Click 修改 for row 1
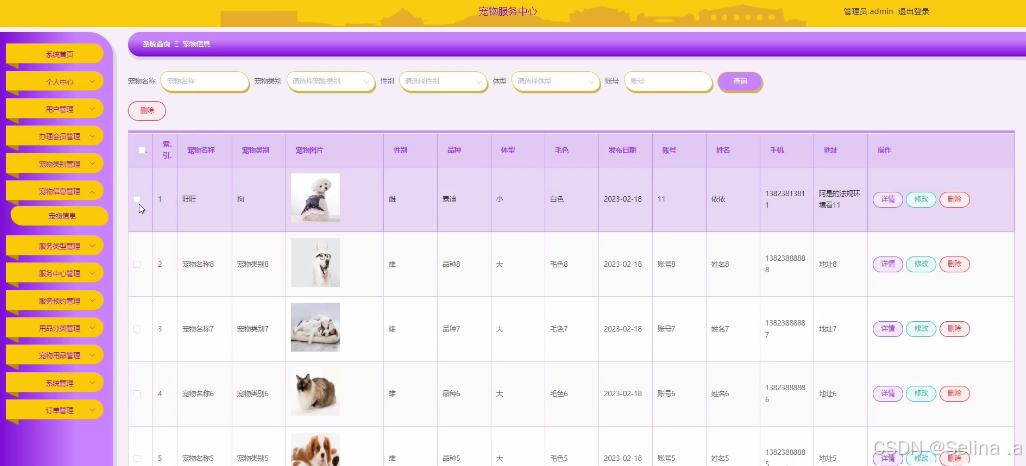Image resolution: width=1026 pixels, height=466 pixels. 921,200
